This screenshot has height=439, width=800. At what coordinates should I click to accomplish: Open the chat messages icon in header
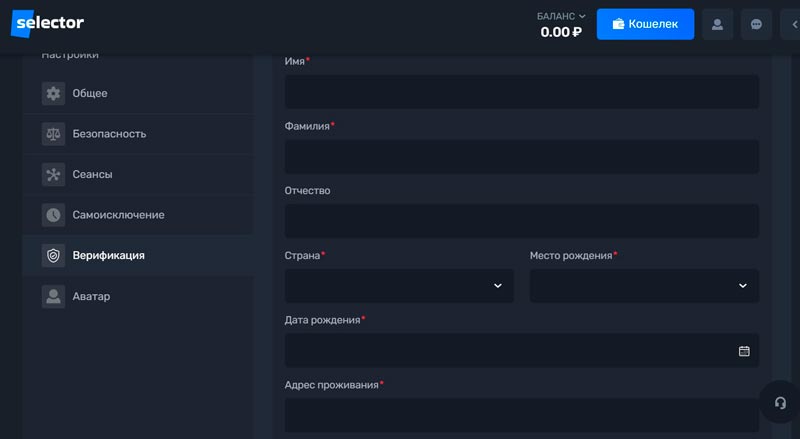pos(756,24)
